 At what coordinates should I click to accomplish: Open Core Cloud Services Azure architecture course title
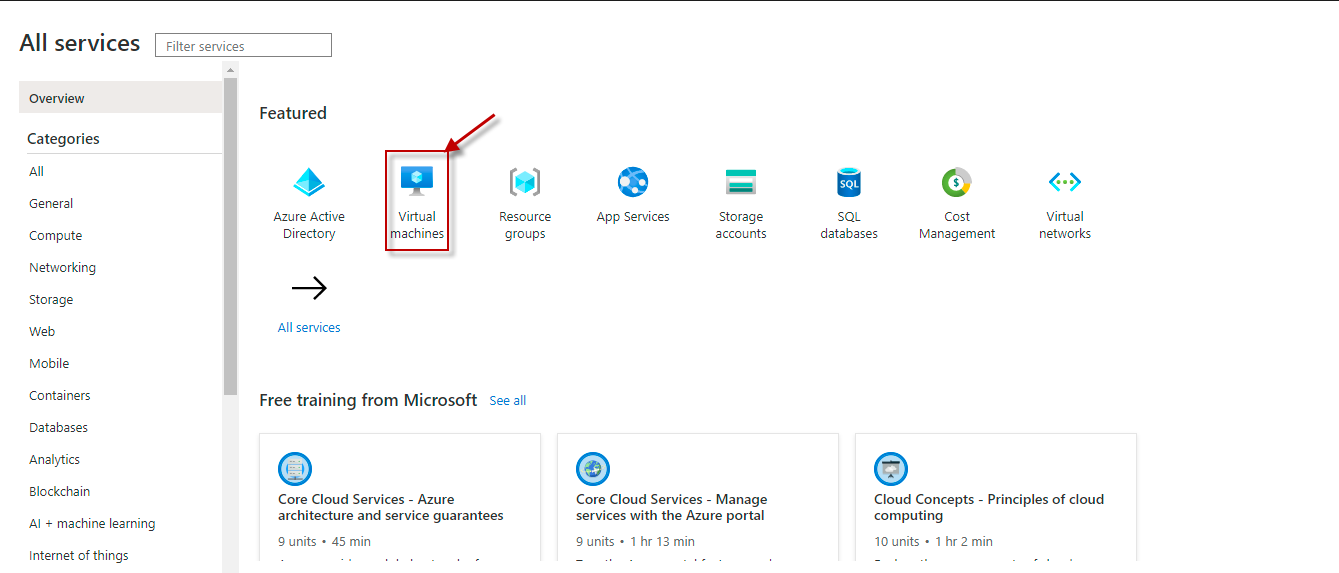pyautogui.click(x=391, y=507)
